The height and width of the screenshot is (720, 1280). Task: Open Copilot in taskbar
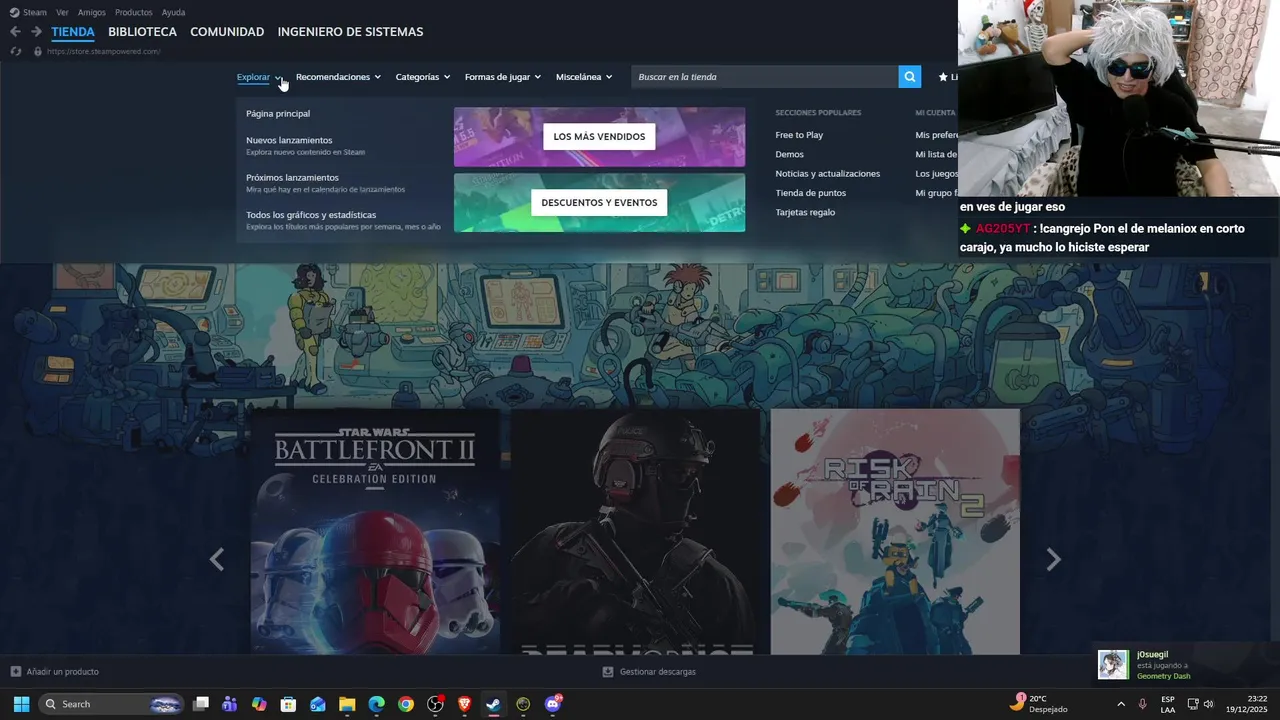(259, 704)
